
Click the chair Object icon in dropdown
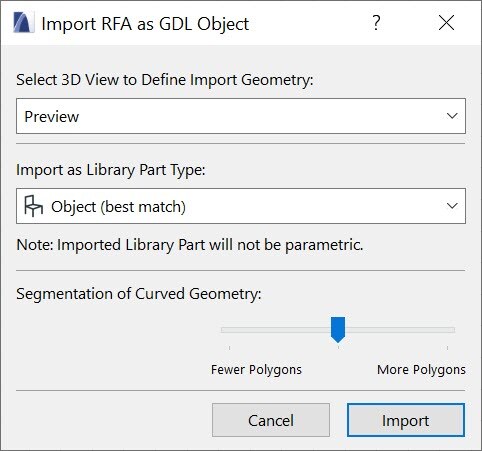point(33,206)
